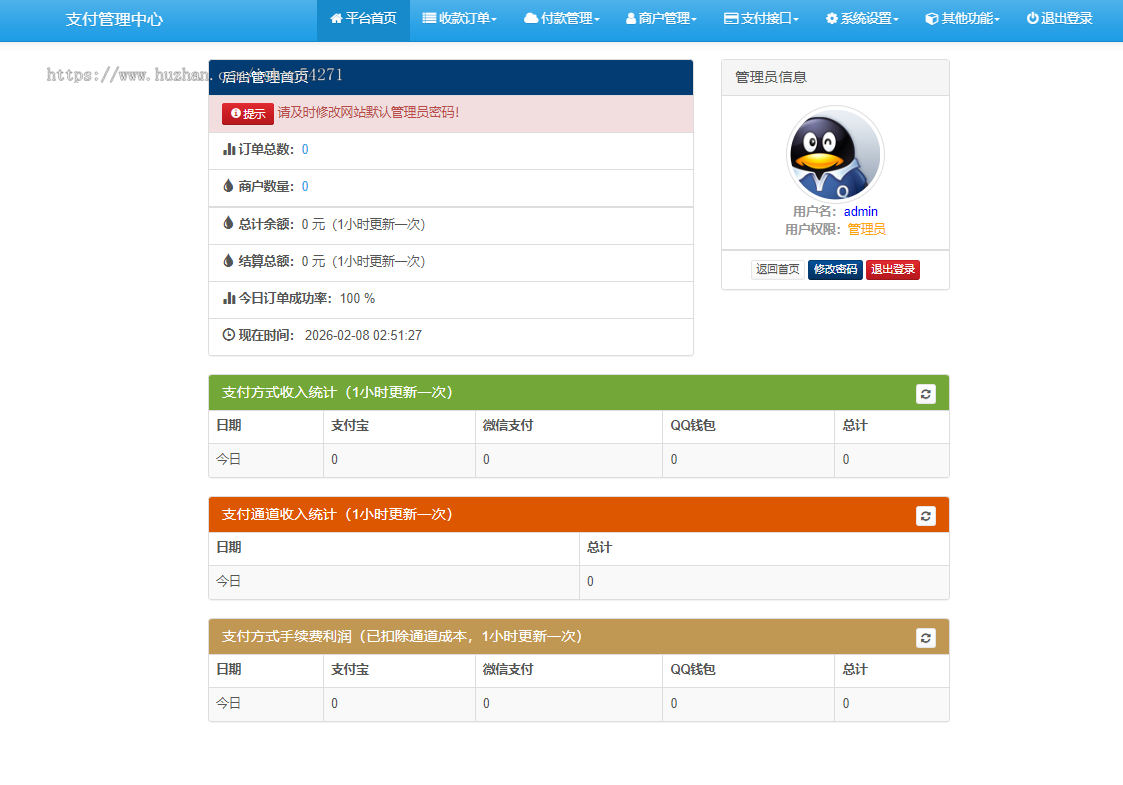Image resolution: width=1123 pixels, height=785 pixels.
Task: Refresh the 支付方式收入统计 panel
Action: 925,394
